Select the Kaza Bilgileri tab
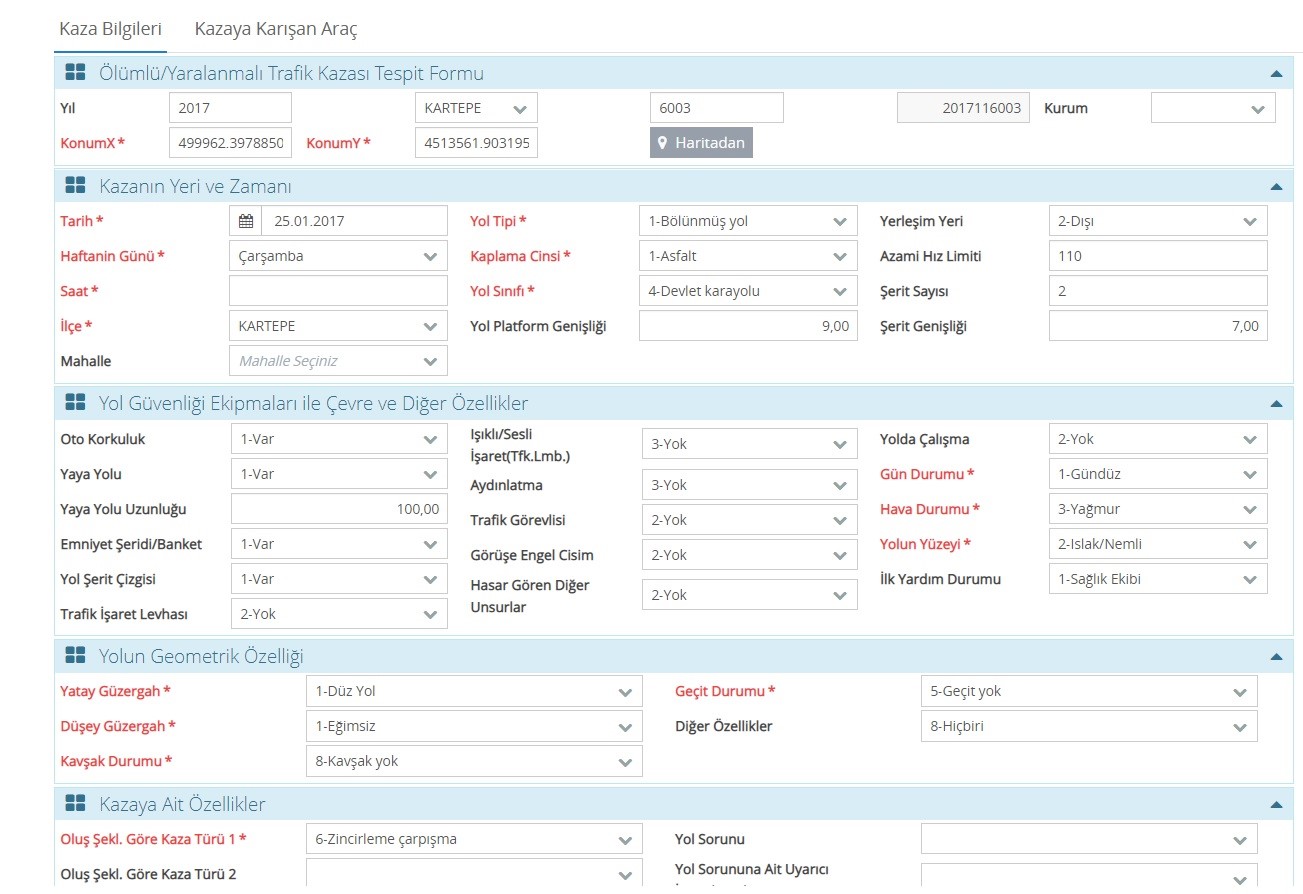 pyautogui.click(x=110, y=29)
